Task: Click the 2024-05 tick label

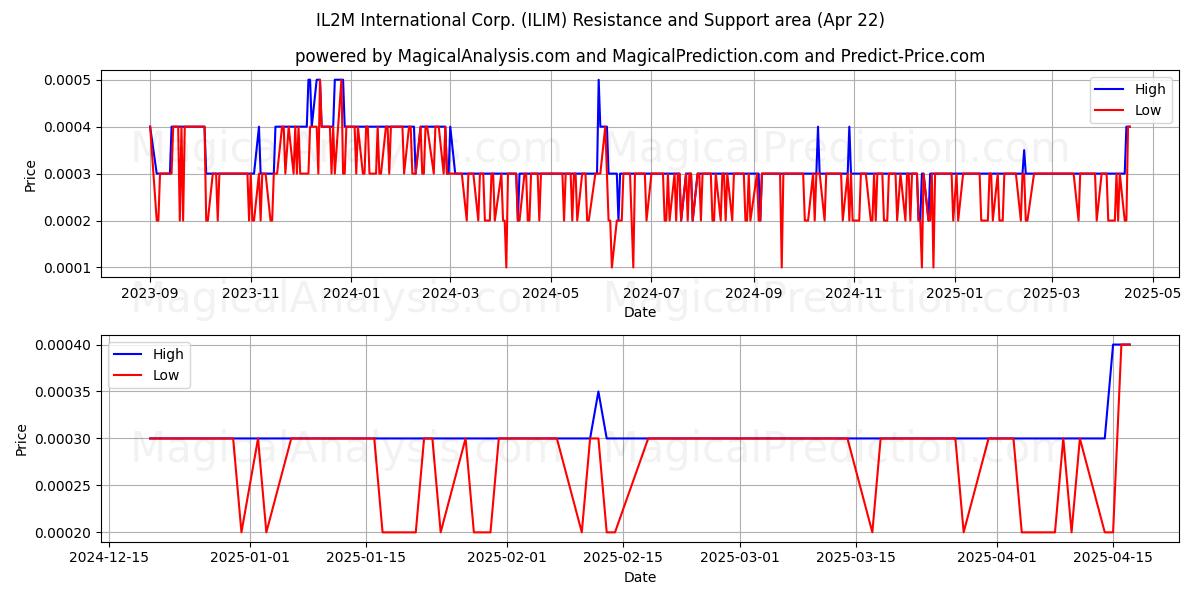Action: pos(550,293)
